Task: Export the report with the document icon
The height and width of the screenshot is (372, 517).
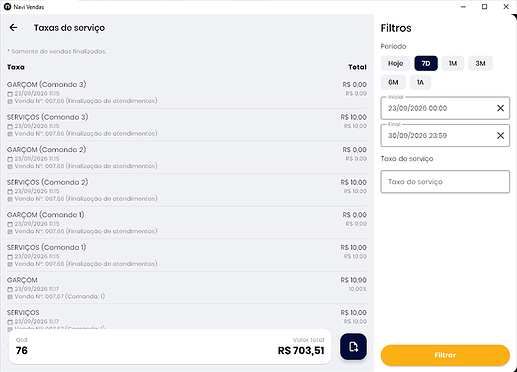Action: [353, 347]
